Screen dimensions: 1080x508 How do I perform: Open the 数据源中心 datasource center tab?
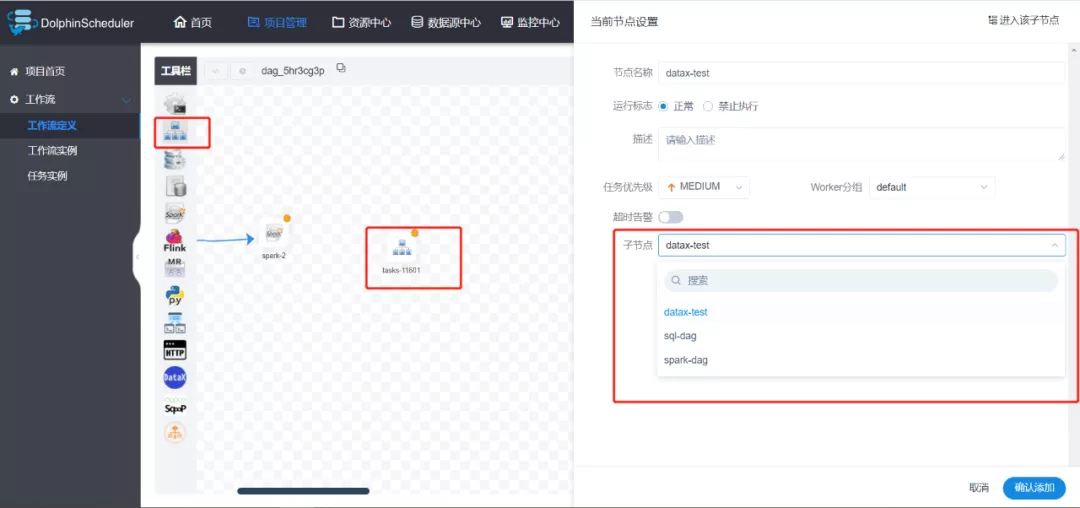[446, 22]
